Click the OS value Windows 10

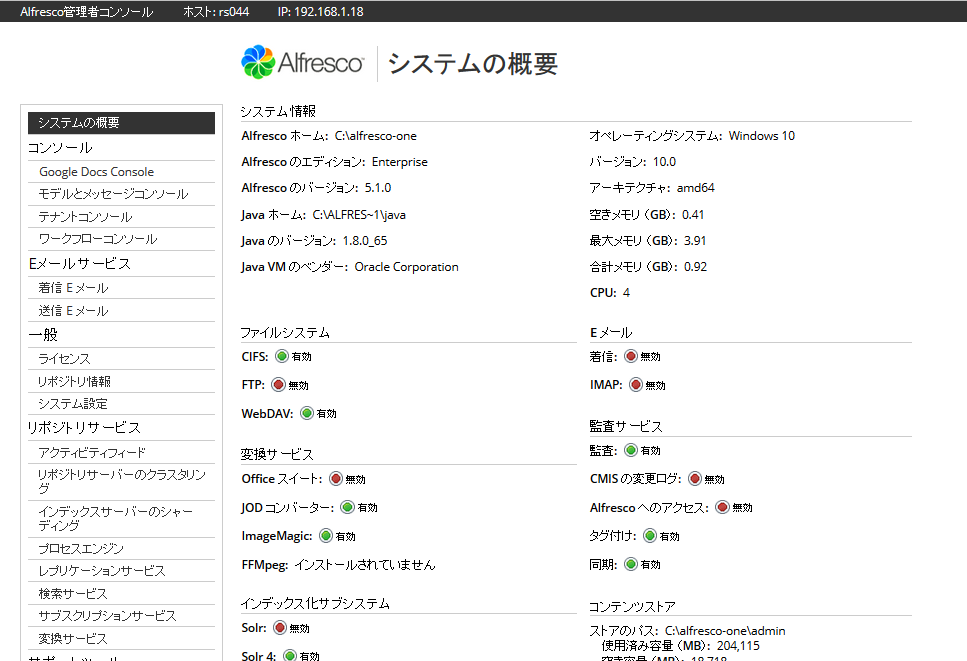coord(762,136)
